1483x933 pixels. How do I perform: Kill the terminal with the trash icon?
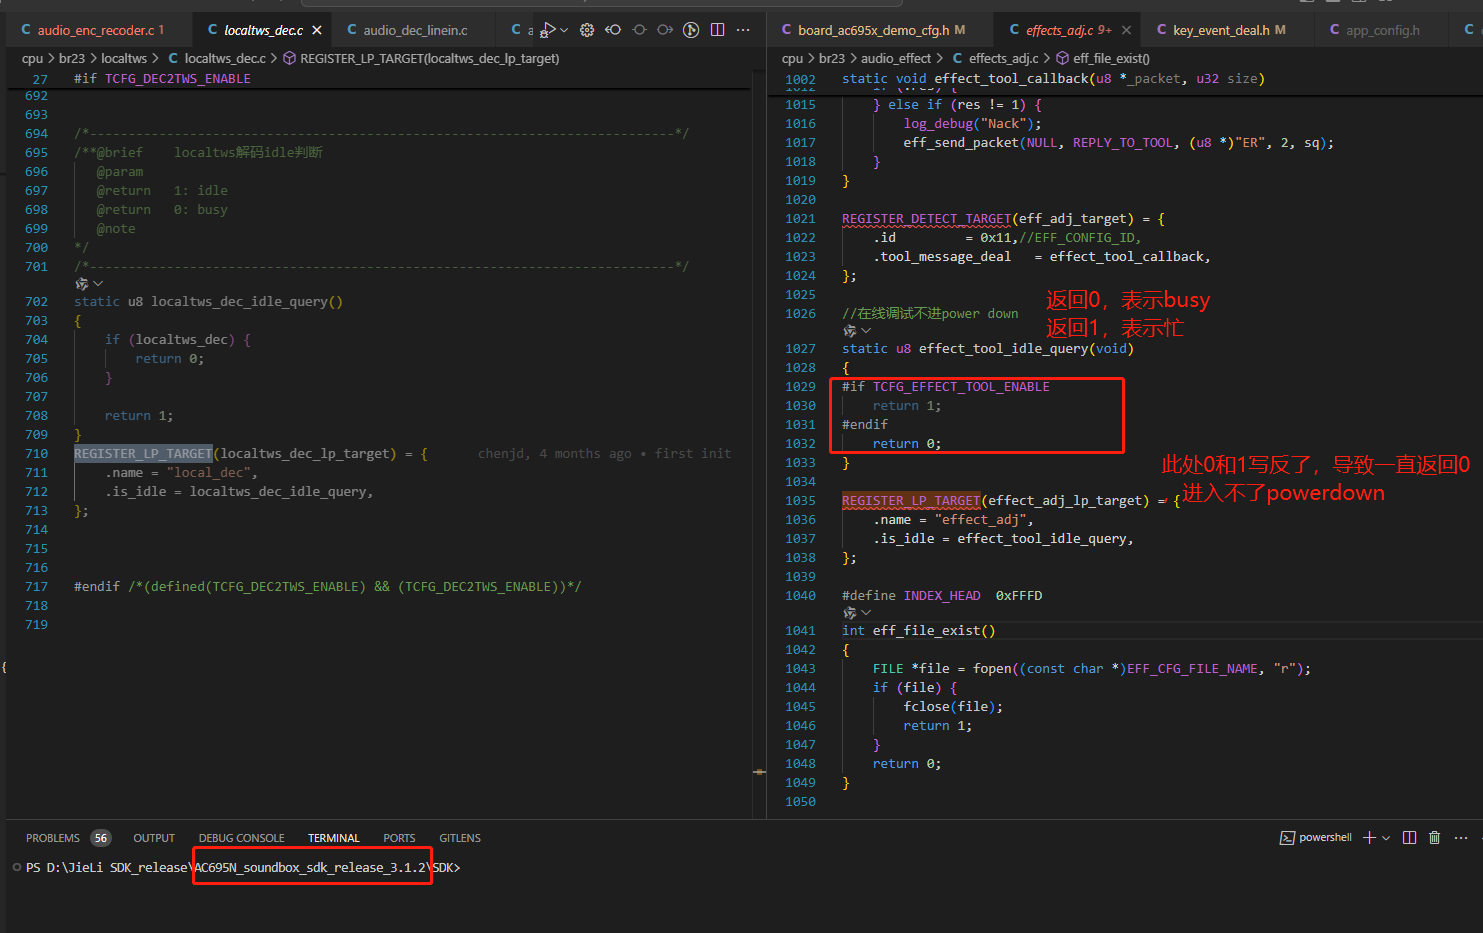tap(1435, 838)
